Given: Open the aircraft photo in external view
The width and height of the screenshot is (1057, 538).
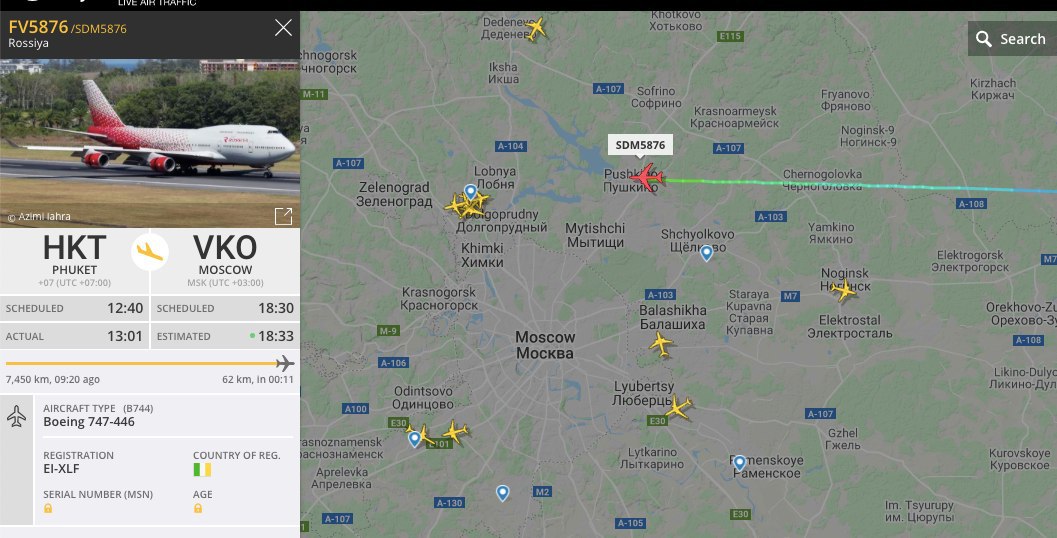Looking at the screenshot, I should [x=283, y=216].
